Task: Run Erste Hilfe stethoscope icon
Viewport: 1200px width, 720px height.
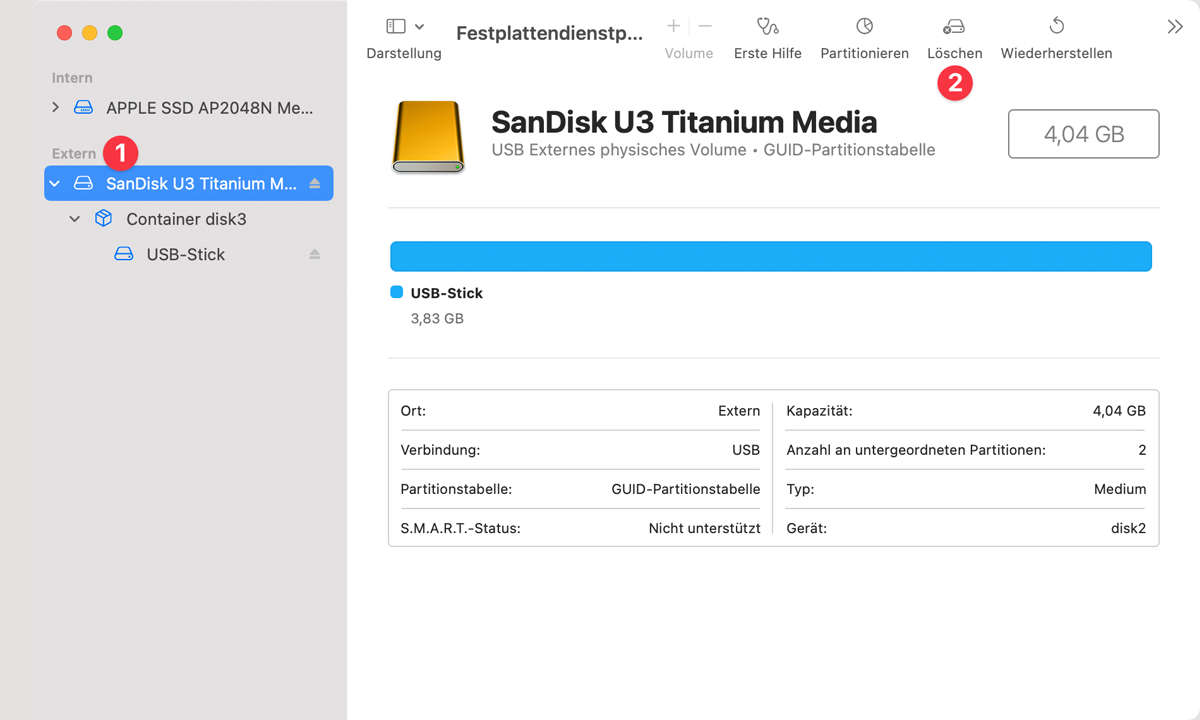Action: point(767,27)
